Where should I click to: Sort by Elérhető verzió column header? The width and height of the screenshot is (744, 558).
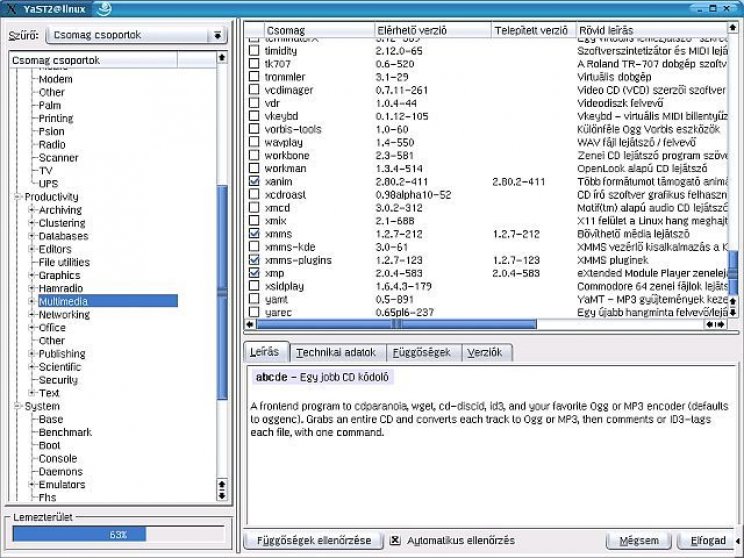[433, 30]
